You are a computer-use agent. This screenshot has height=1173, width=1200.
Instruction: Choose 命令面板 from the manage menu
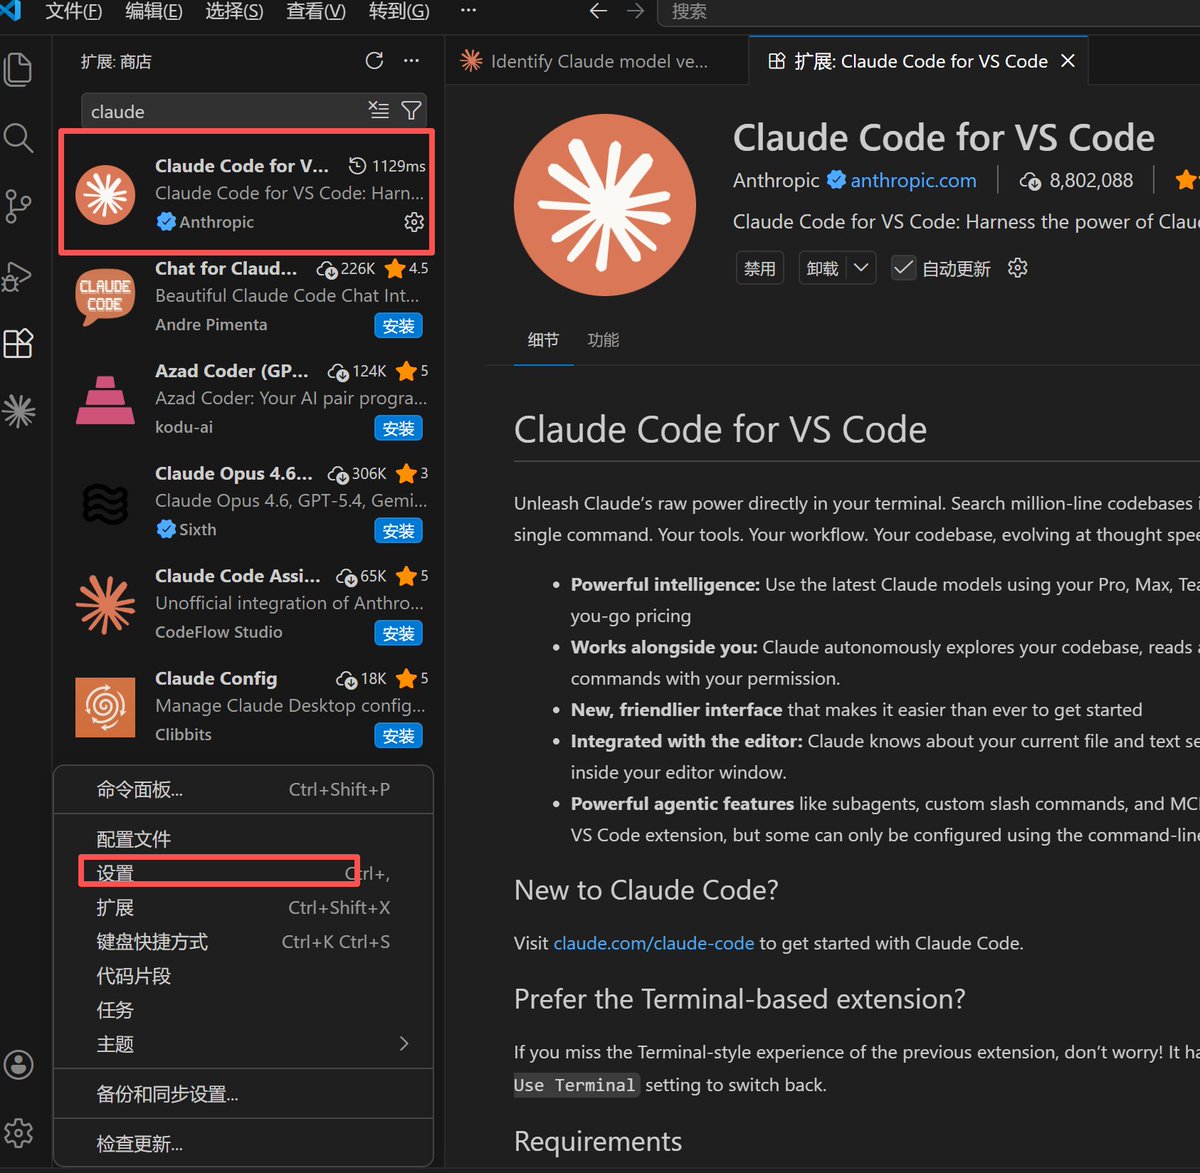[243, 790]
